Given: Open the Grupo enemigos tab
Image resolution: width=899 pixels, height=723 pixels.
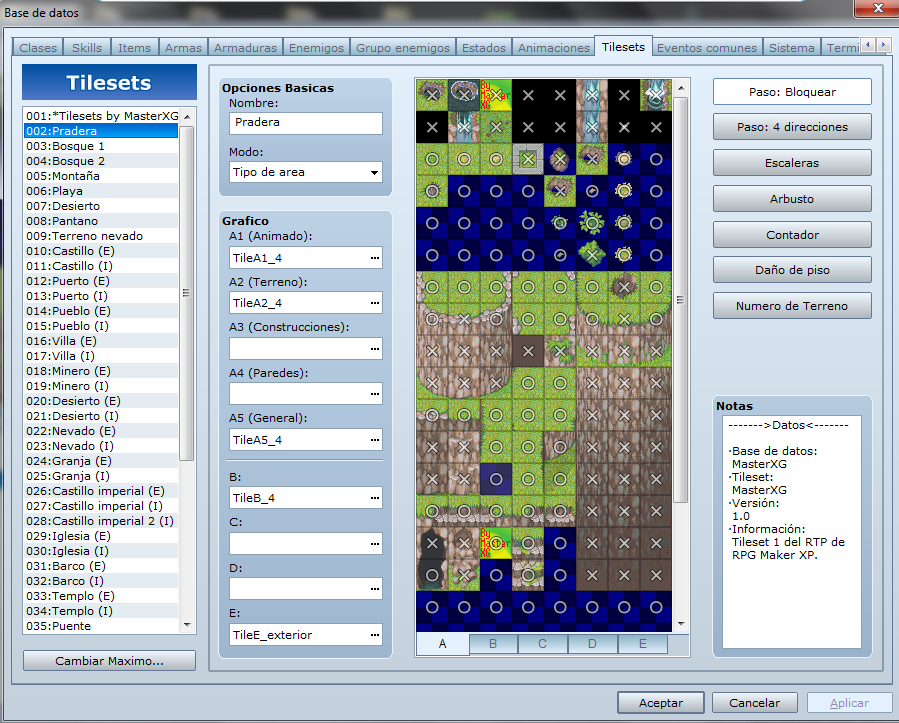Looking at the screenshot, I should click(x=403, y=48).
